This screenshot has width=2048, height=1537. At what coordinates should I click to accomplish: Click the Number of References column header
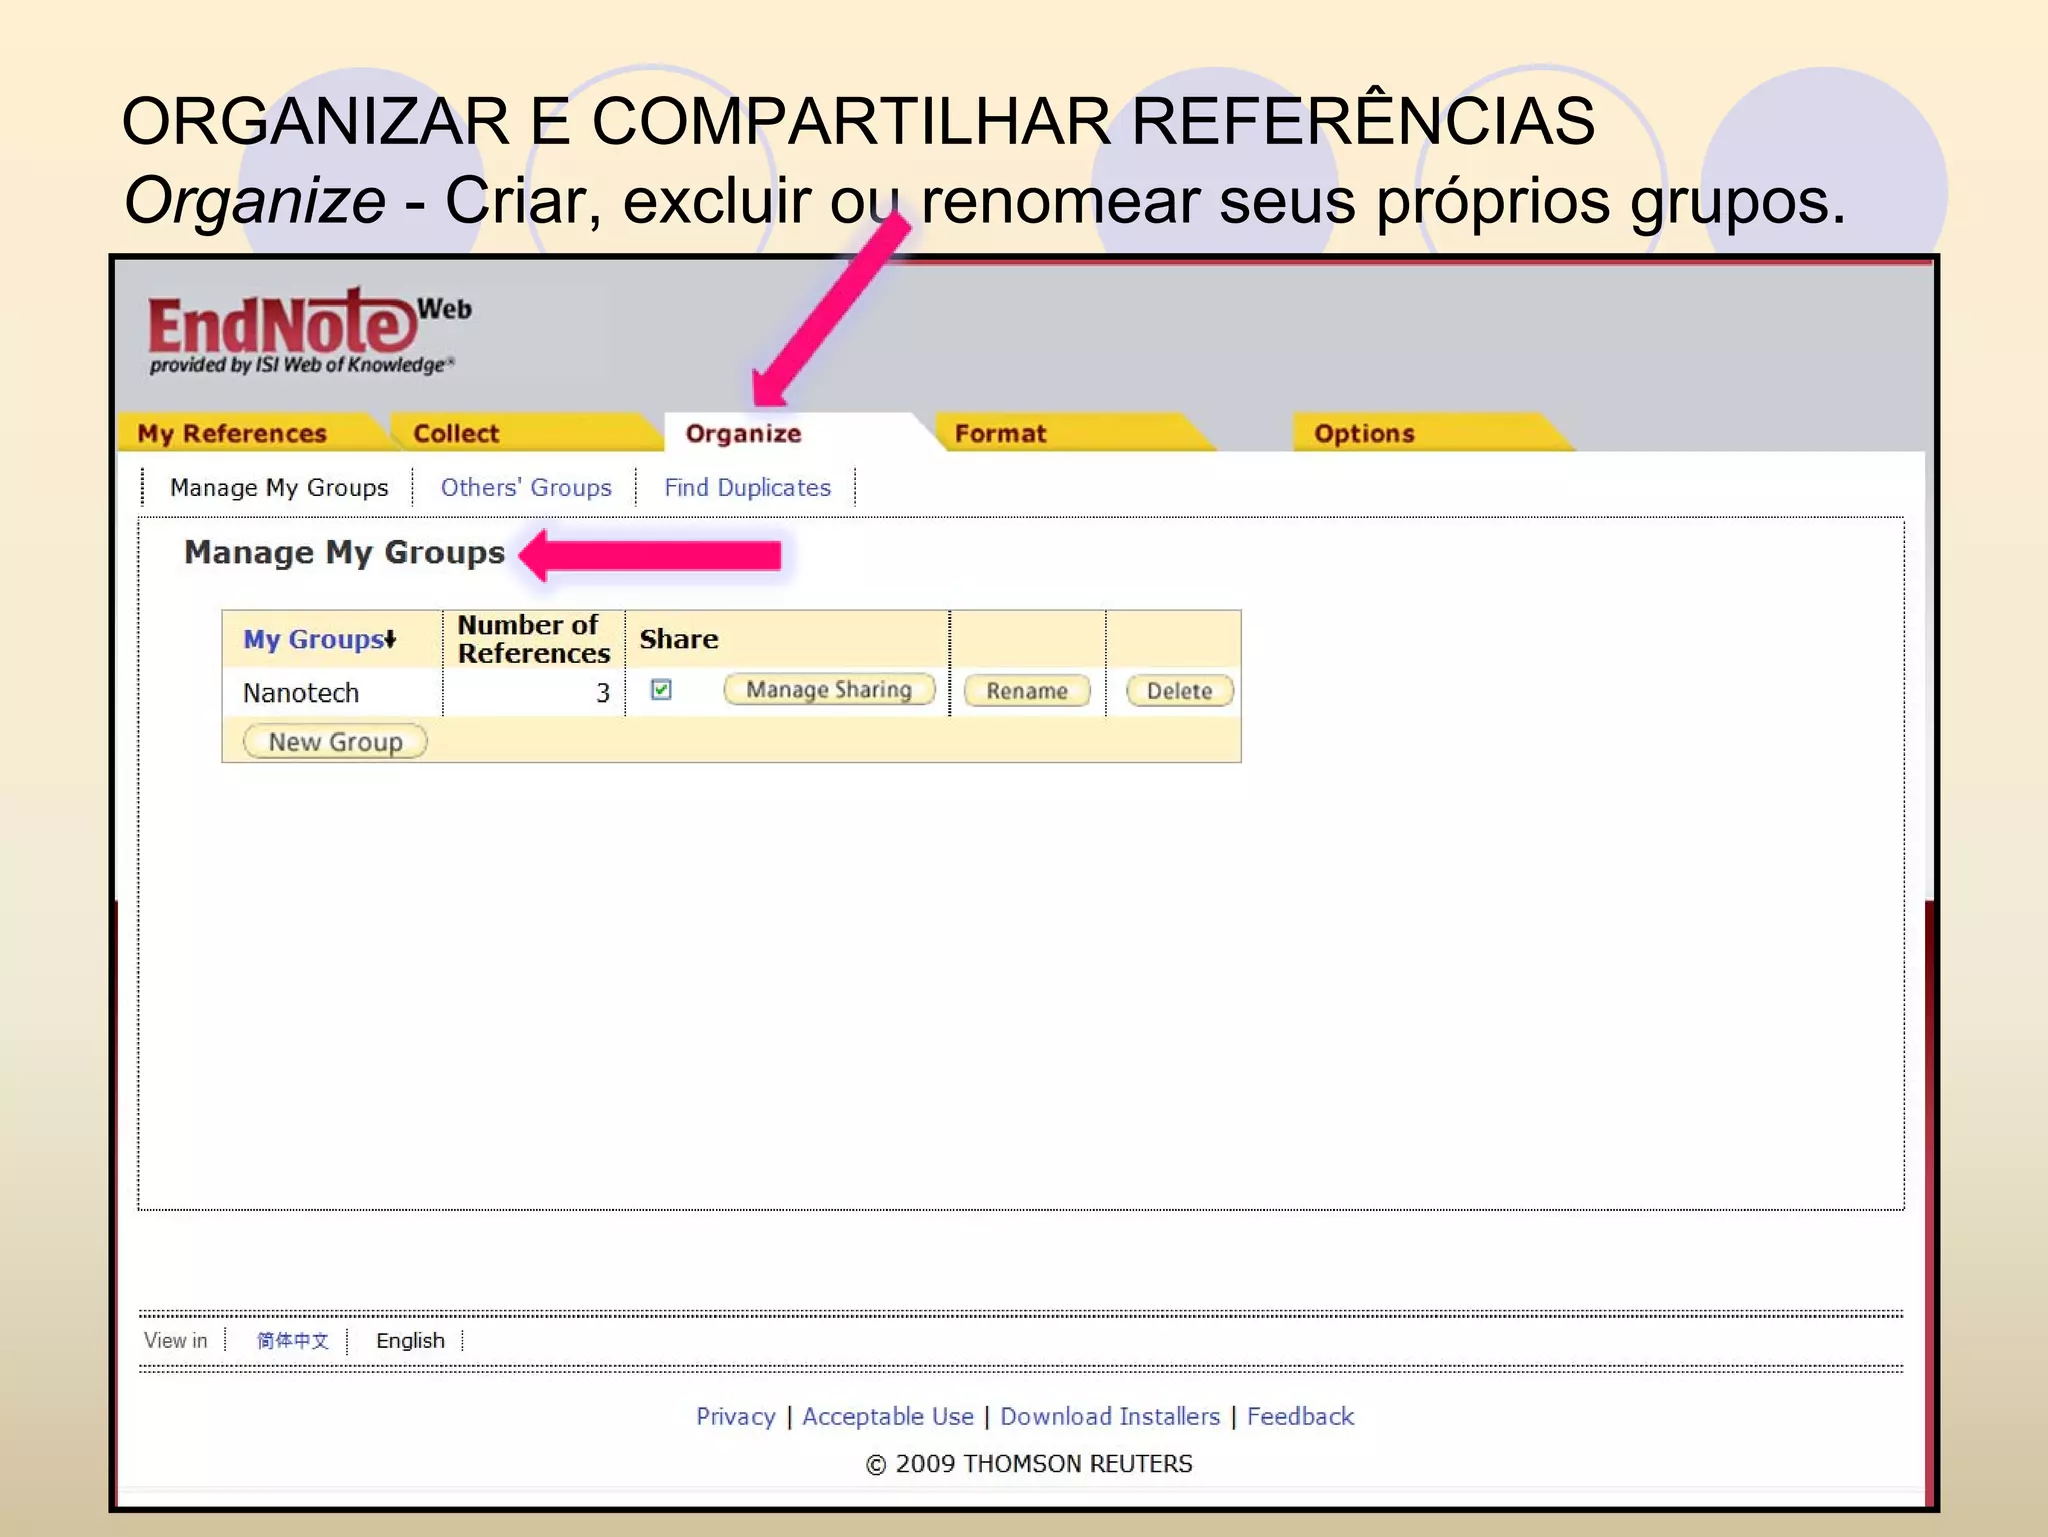coord(534,639)
